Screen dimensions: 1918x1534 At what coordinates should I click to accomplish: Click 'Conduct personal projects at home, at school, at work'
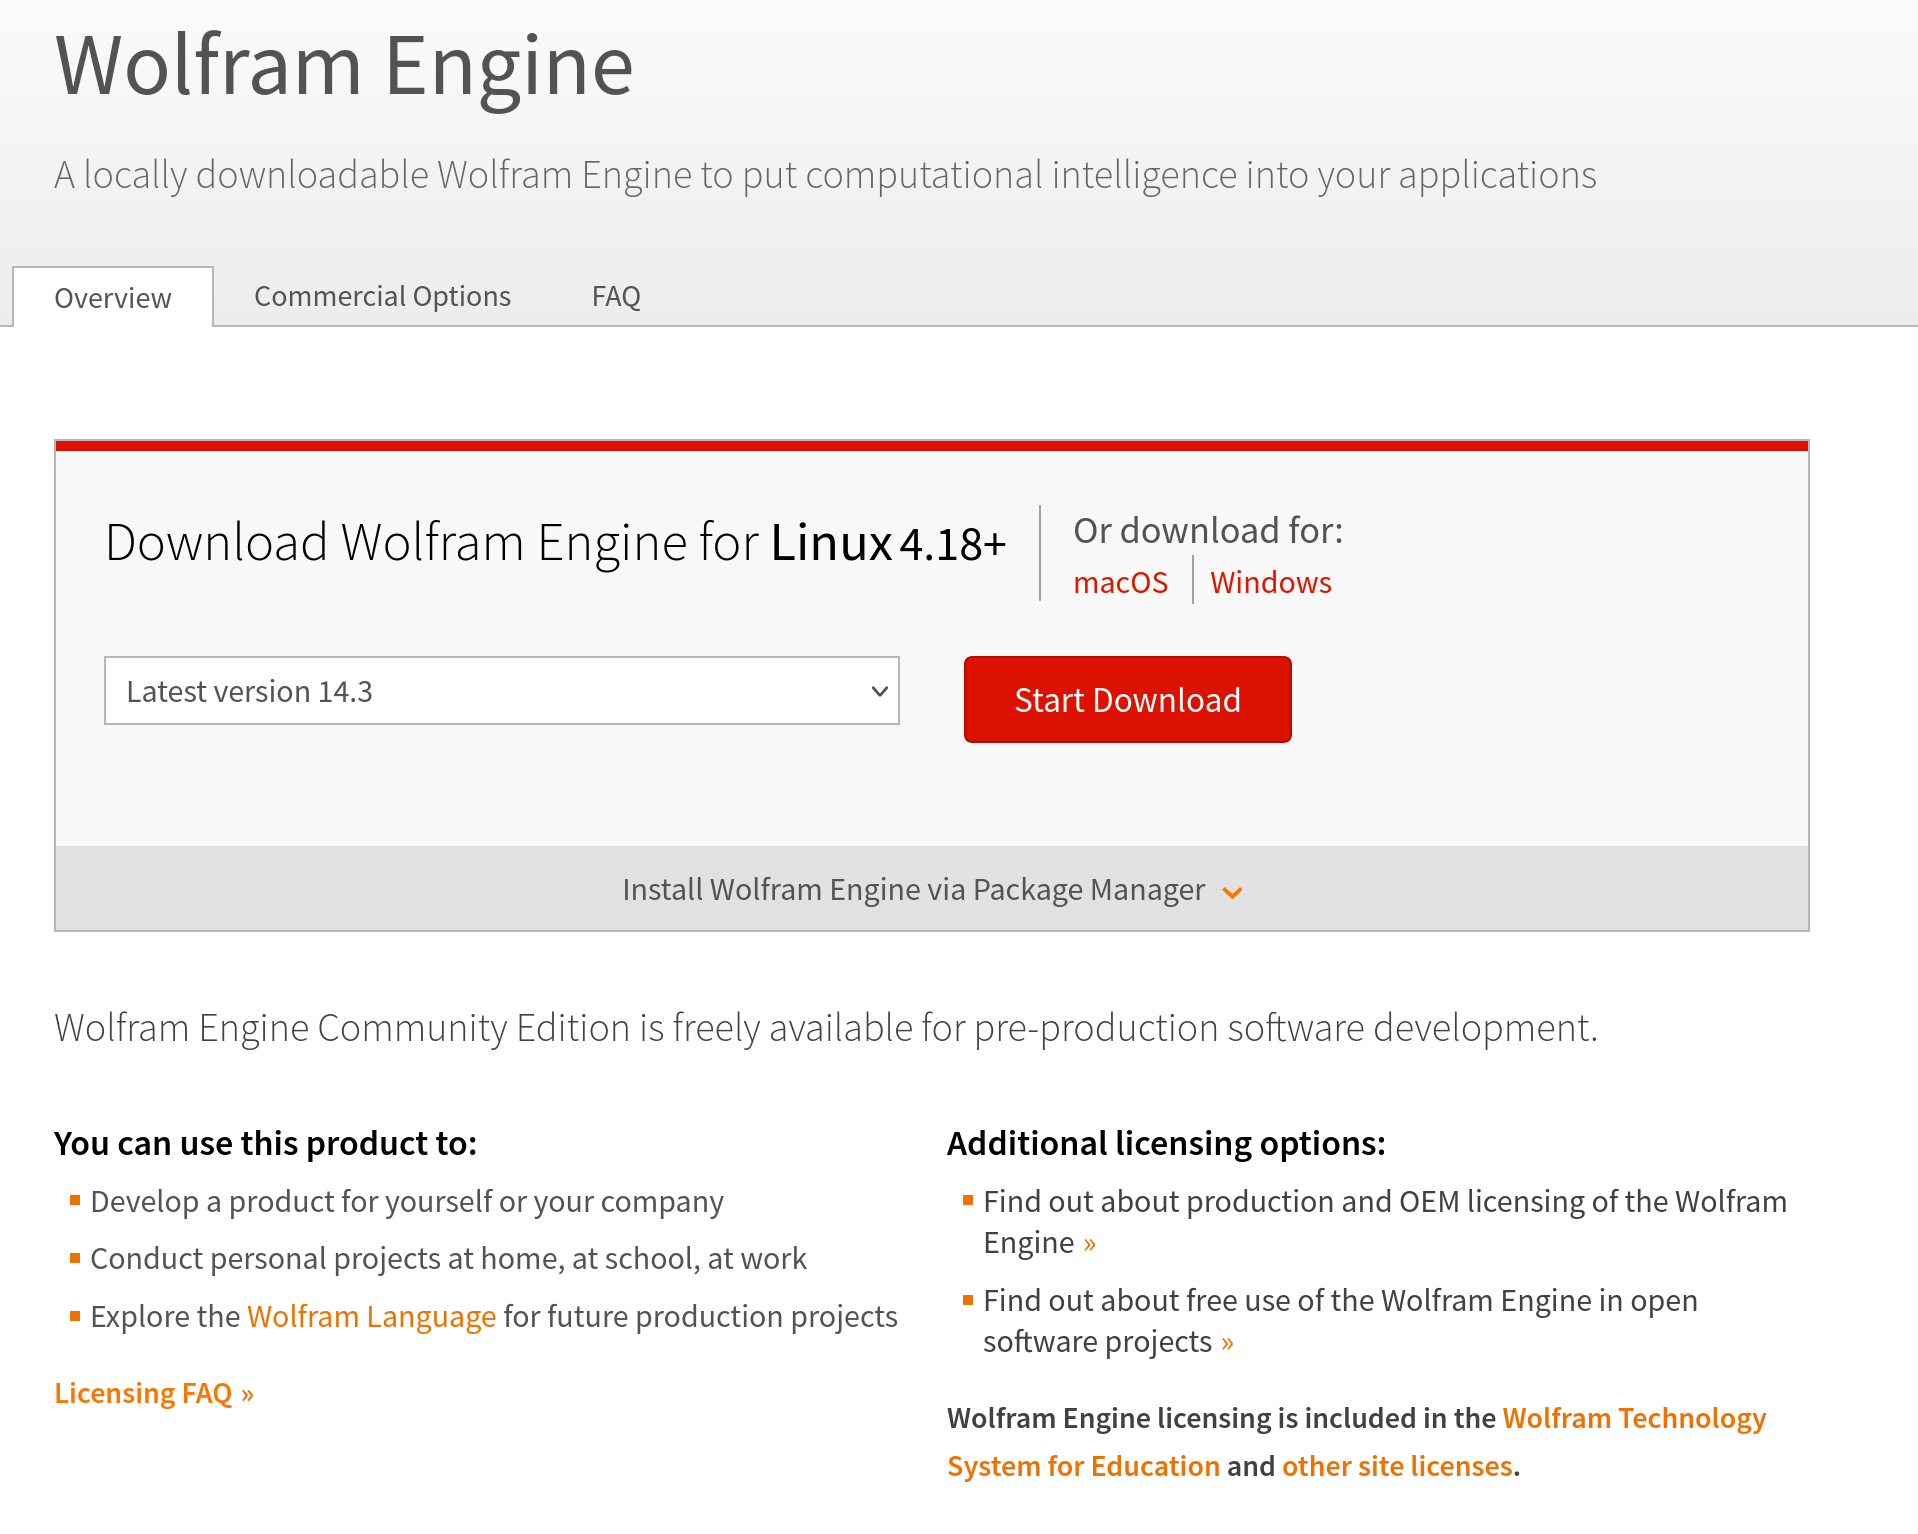448,1258
